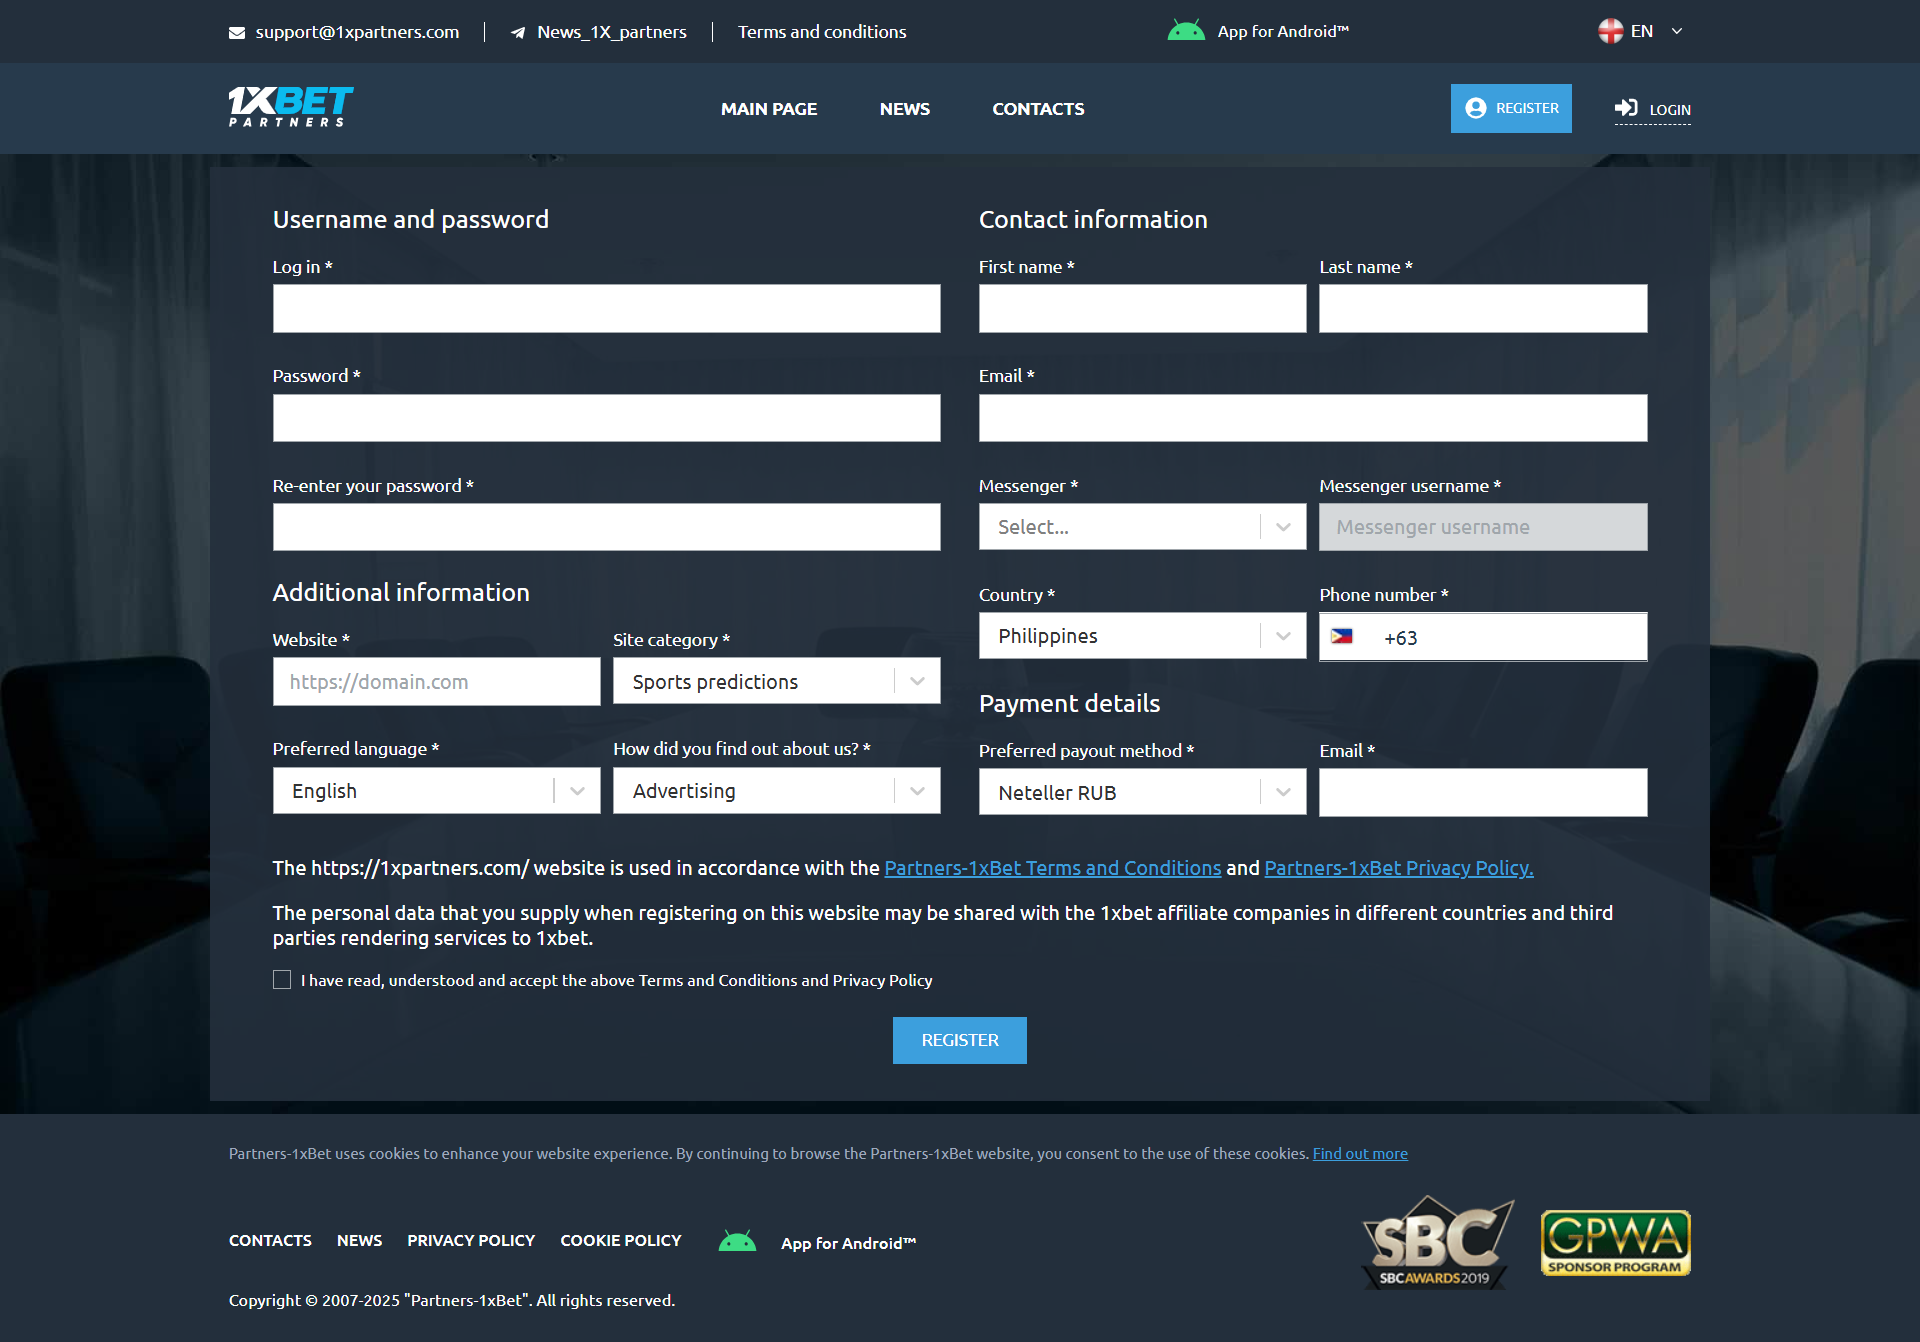Focus the Log in input field
1920x1342 pixels.
pyautogui.click(x=606, y=308)
